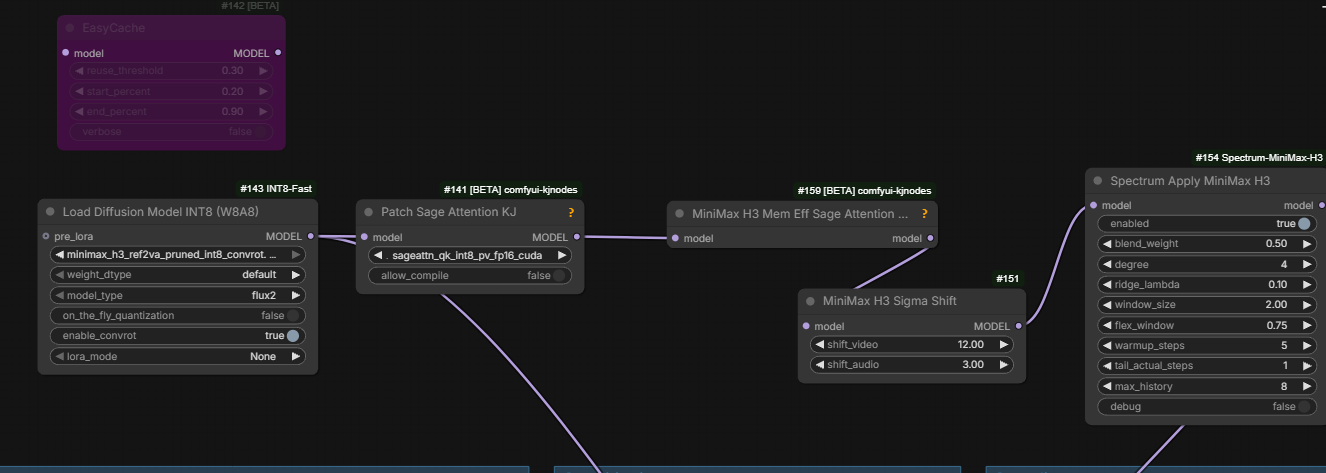Decrease end_percent in EasyCache node

[79, 112]
